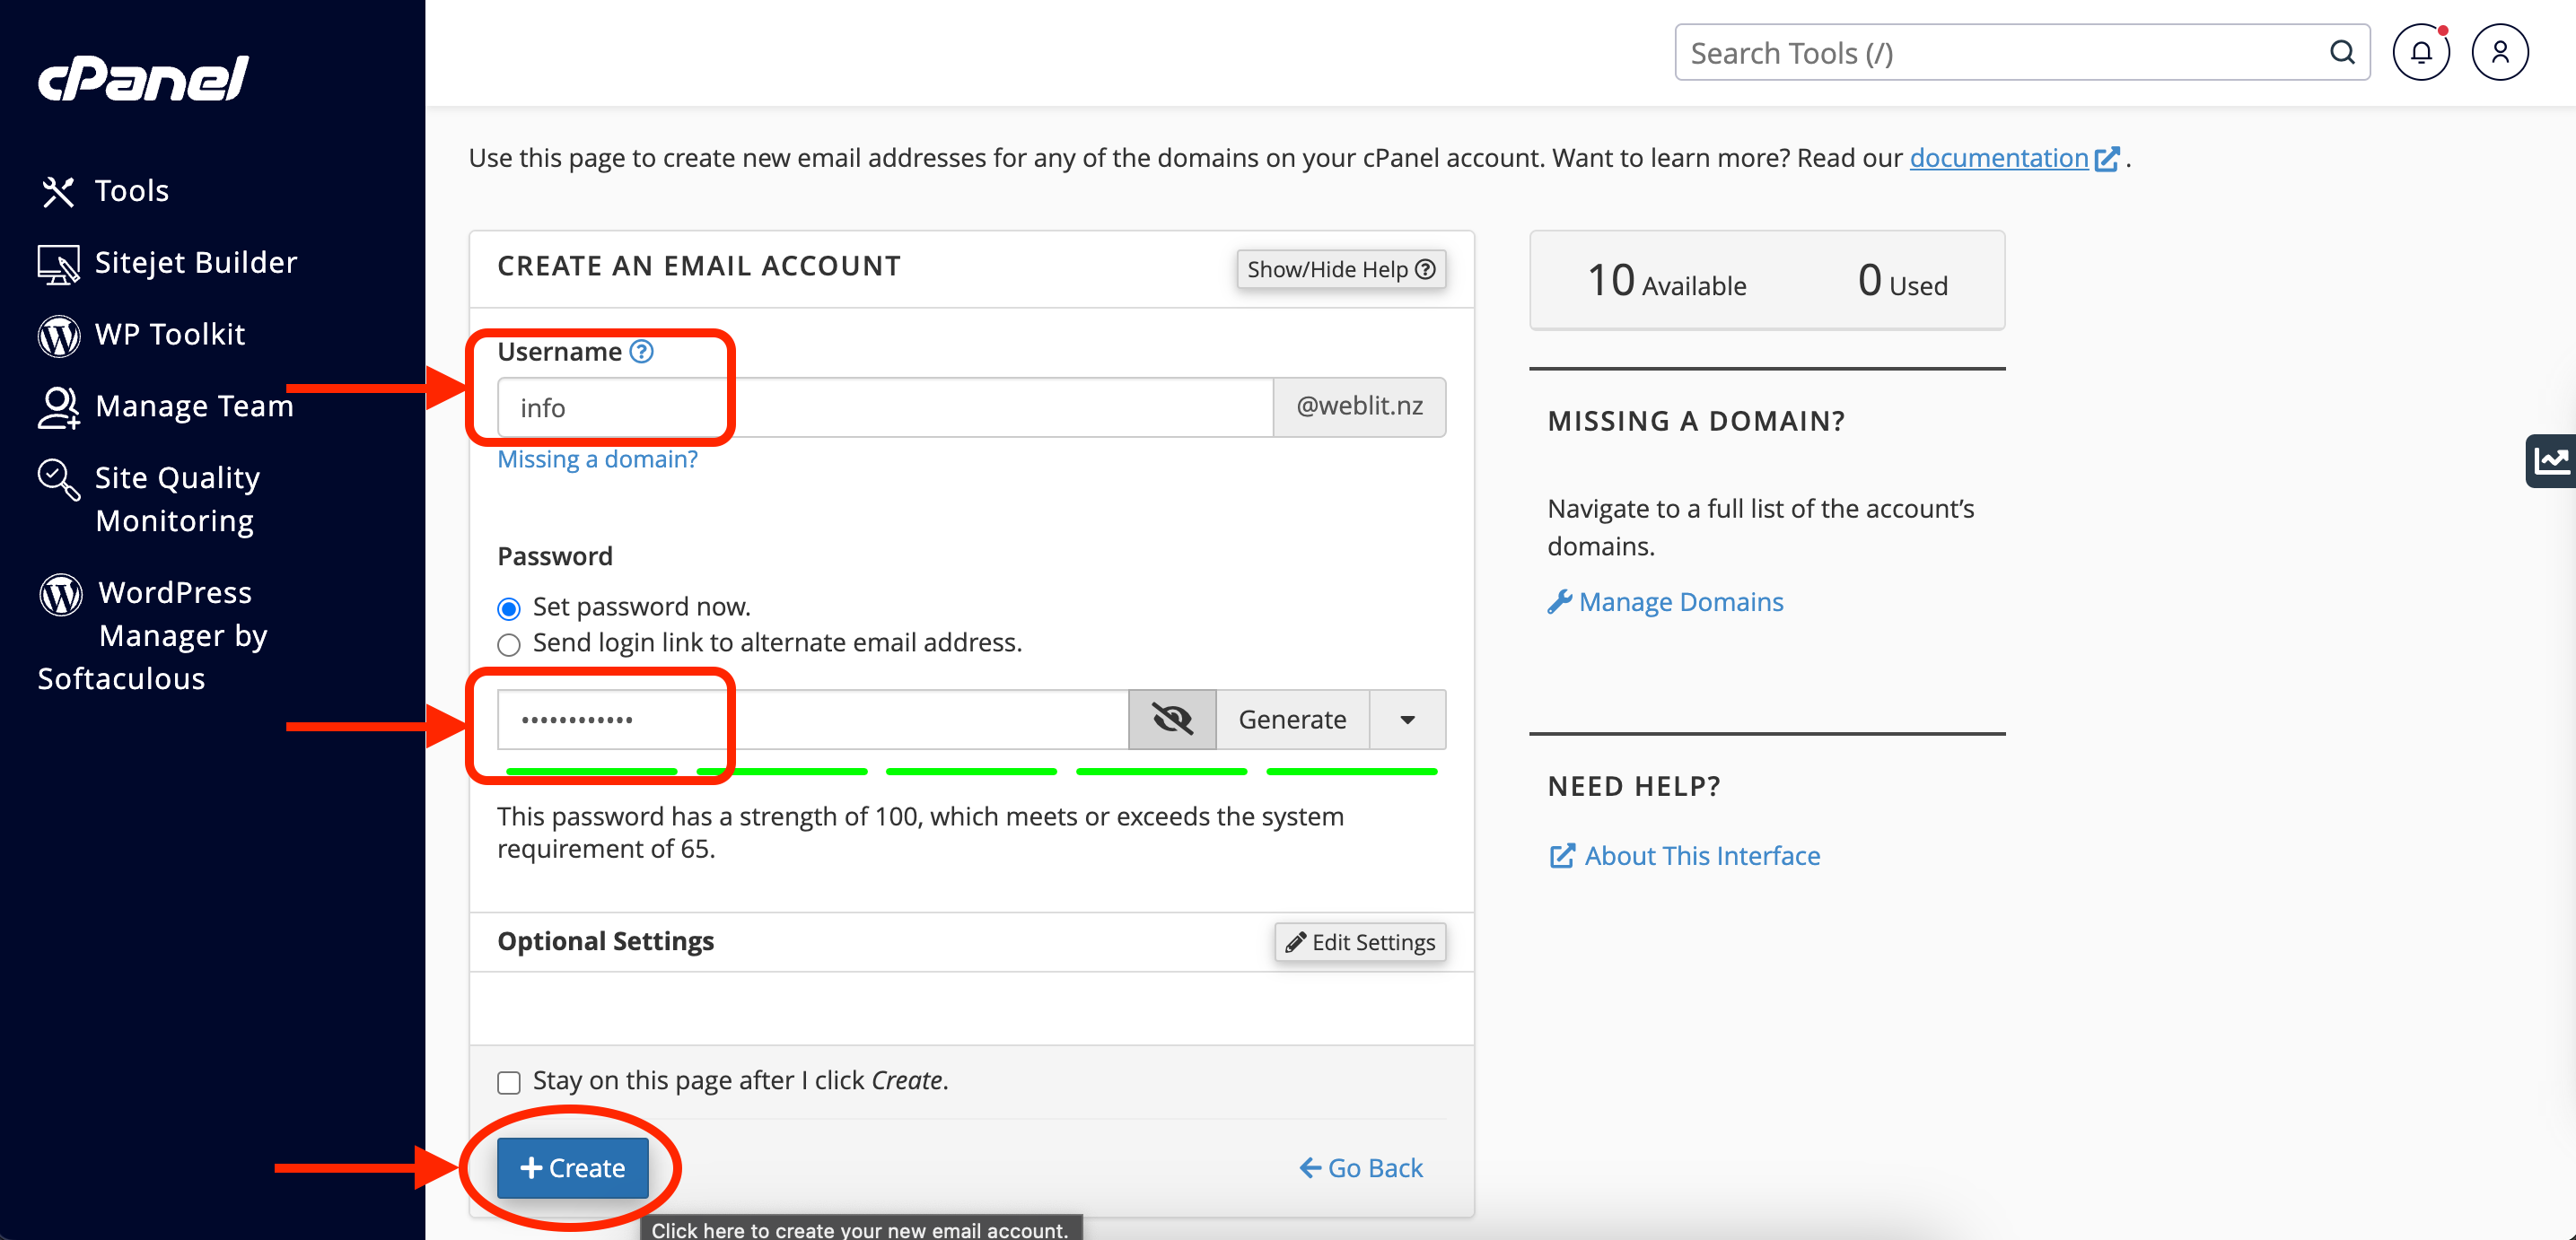
Task: Click the '0 Used' count text
Action: [1902, 281]
